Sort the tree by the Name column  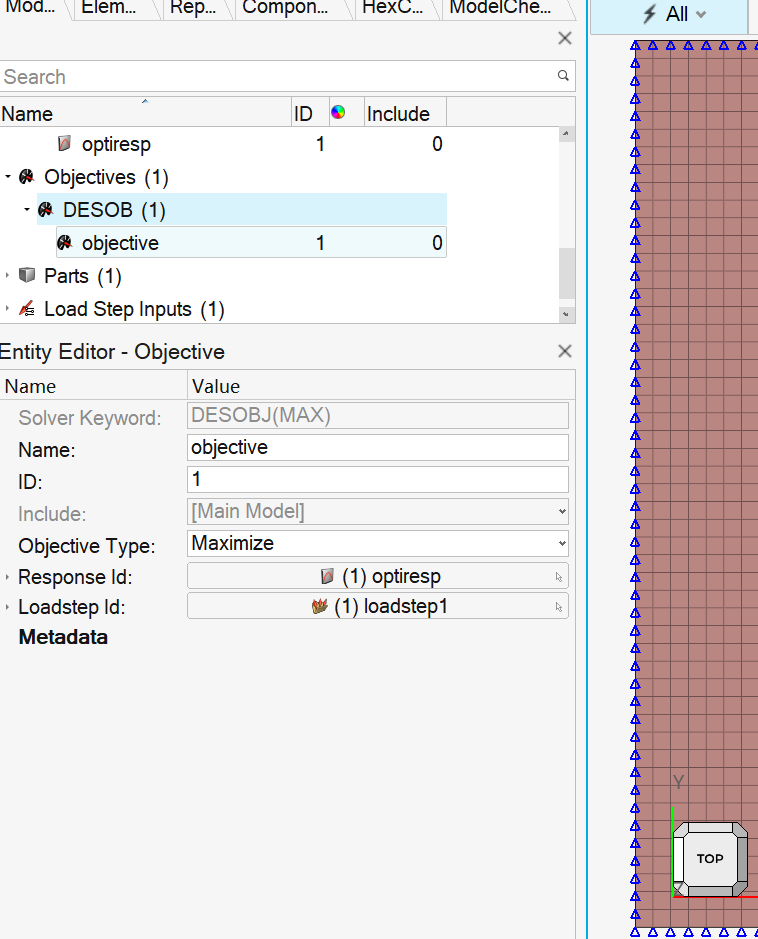tap(145, 113)
